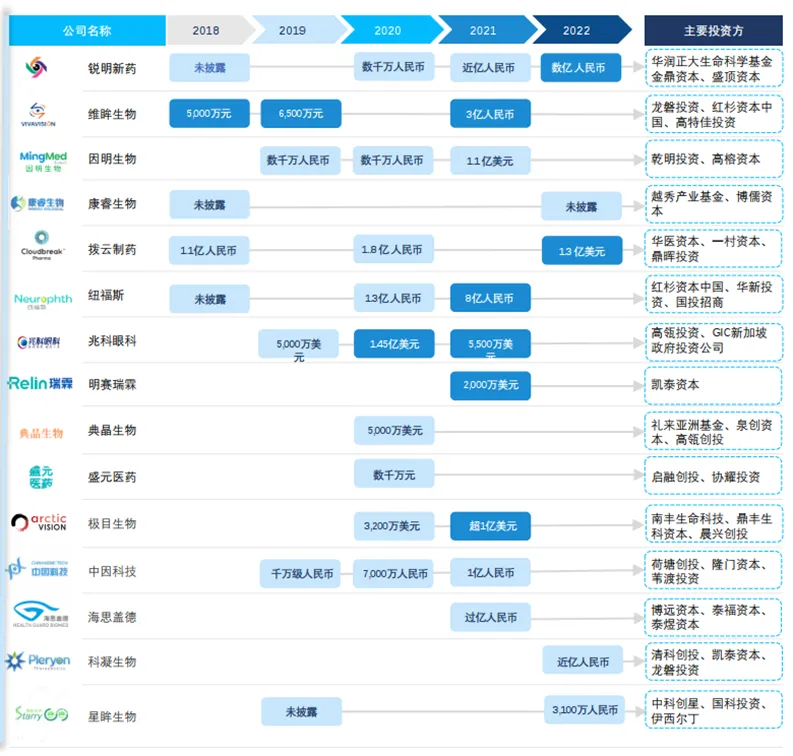Click the Cloudbreak Pharma logo
This screenshot has height=756, width=793.
[x=42, y=245]
